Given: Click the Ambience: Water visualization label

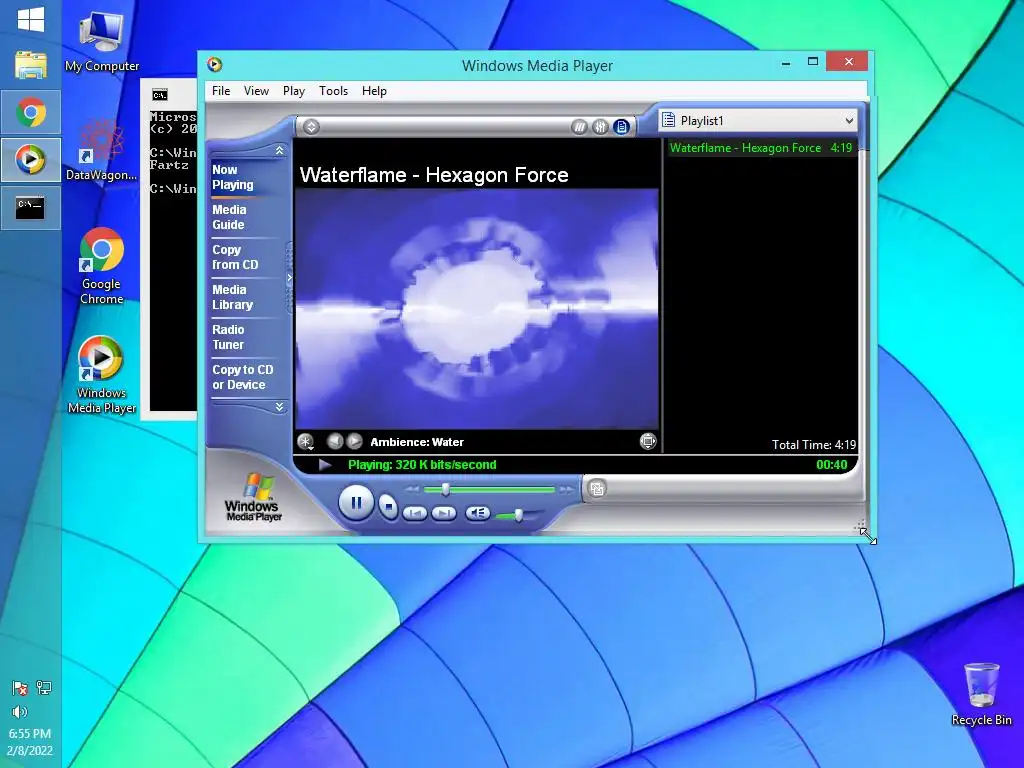Looking at the screenshot, I should [x=417, y=442].
